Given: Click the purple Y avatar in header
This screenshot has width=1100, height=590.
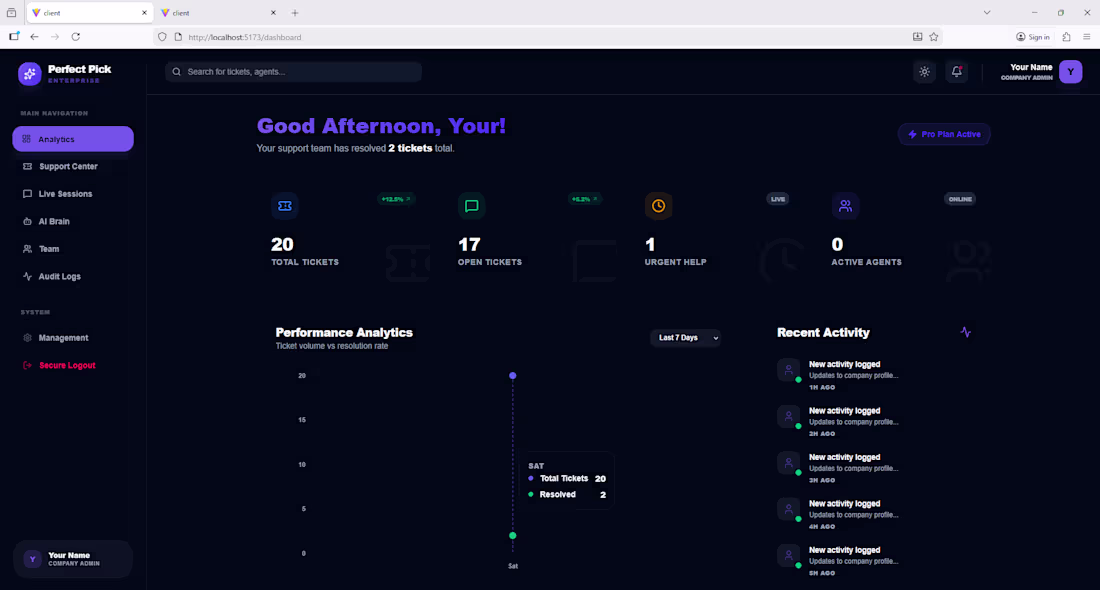Looking at the screenshot, I should click(x=1071, y=72).
